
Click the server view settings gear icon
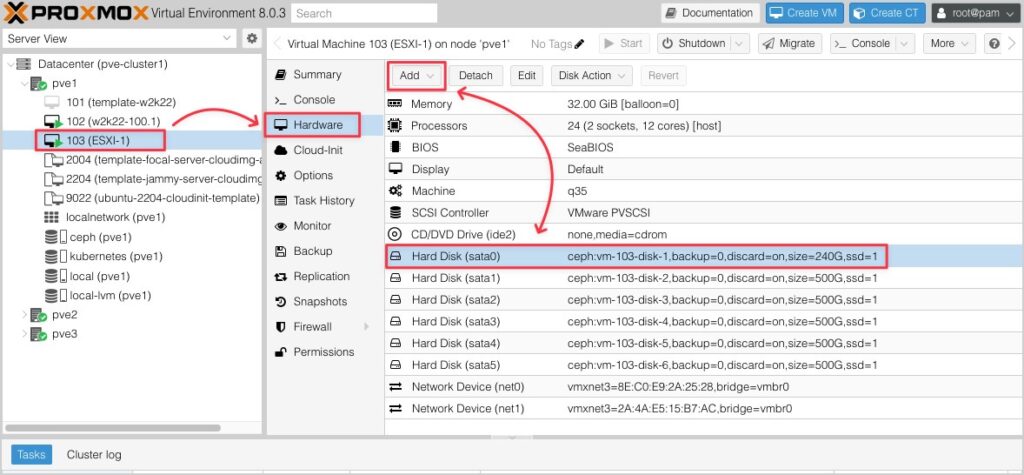(x=251, y=39)
